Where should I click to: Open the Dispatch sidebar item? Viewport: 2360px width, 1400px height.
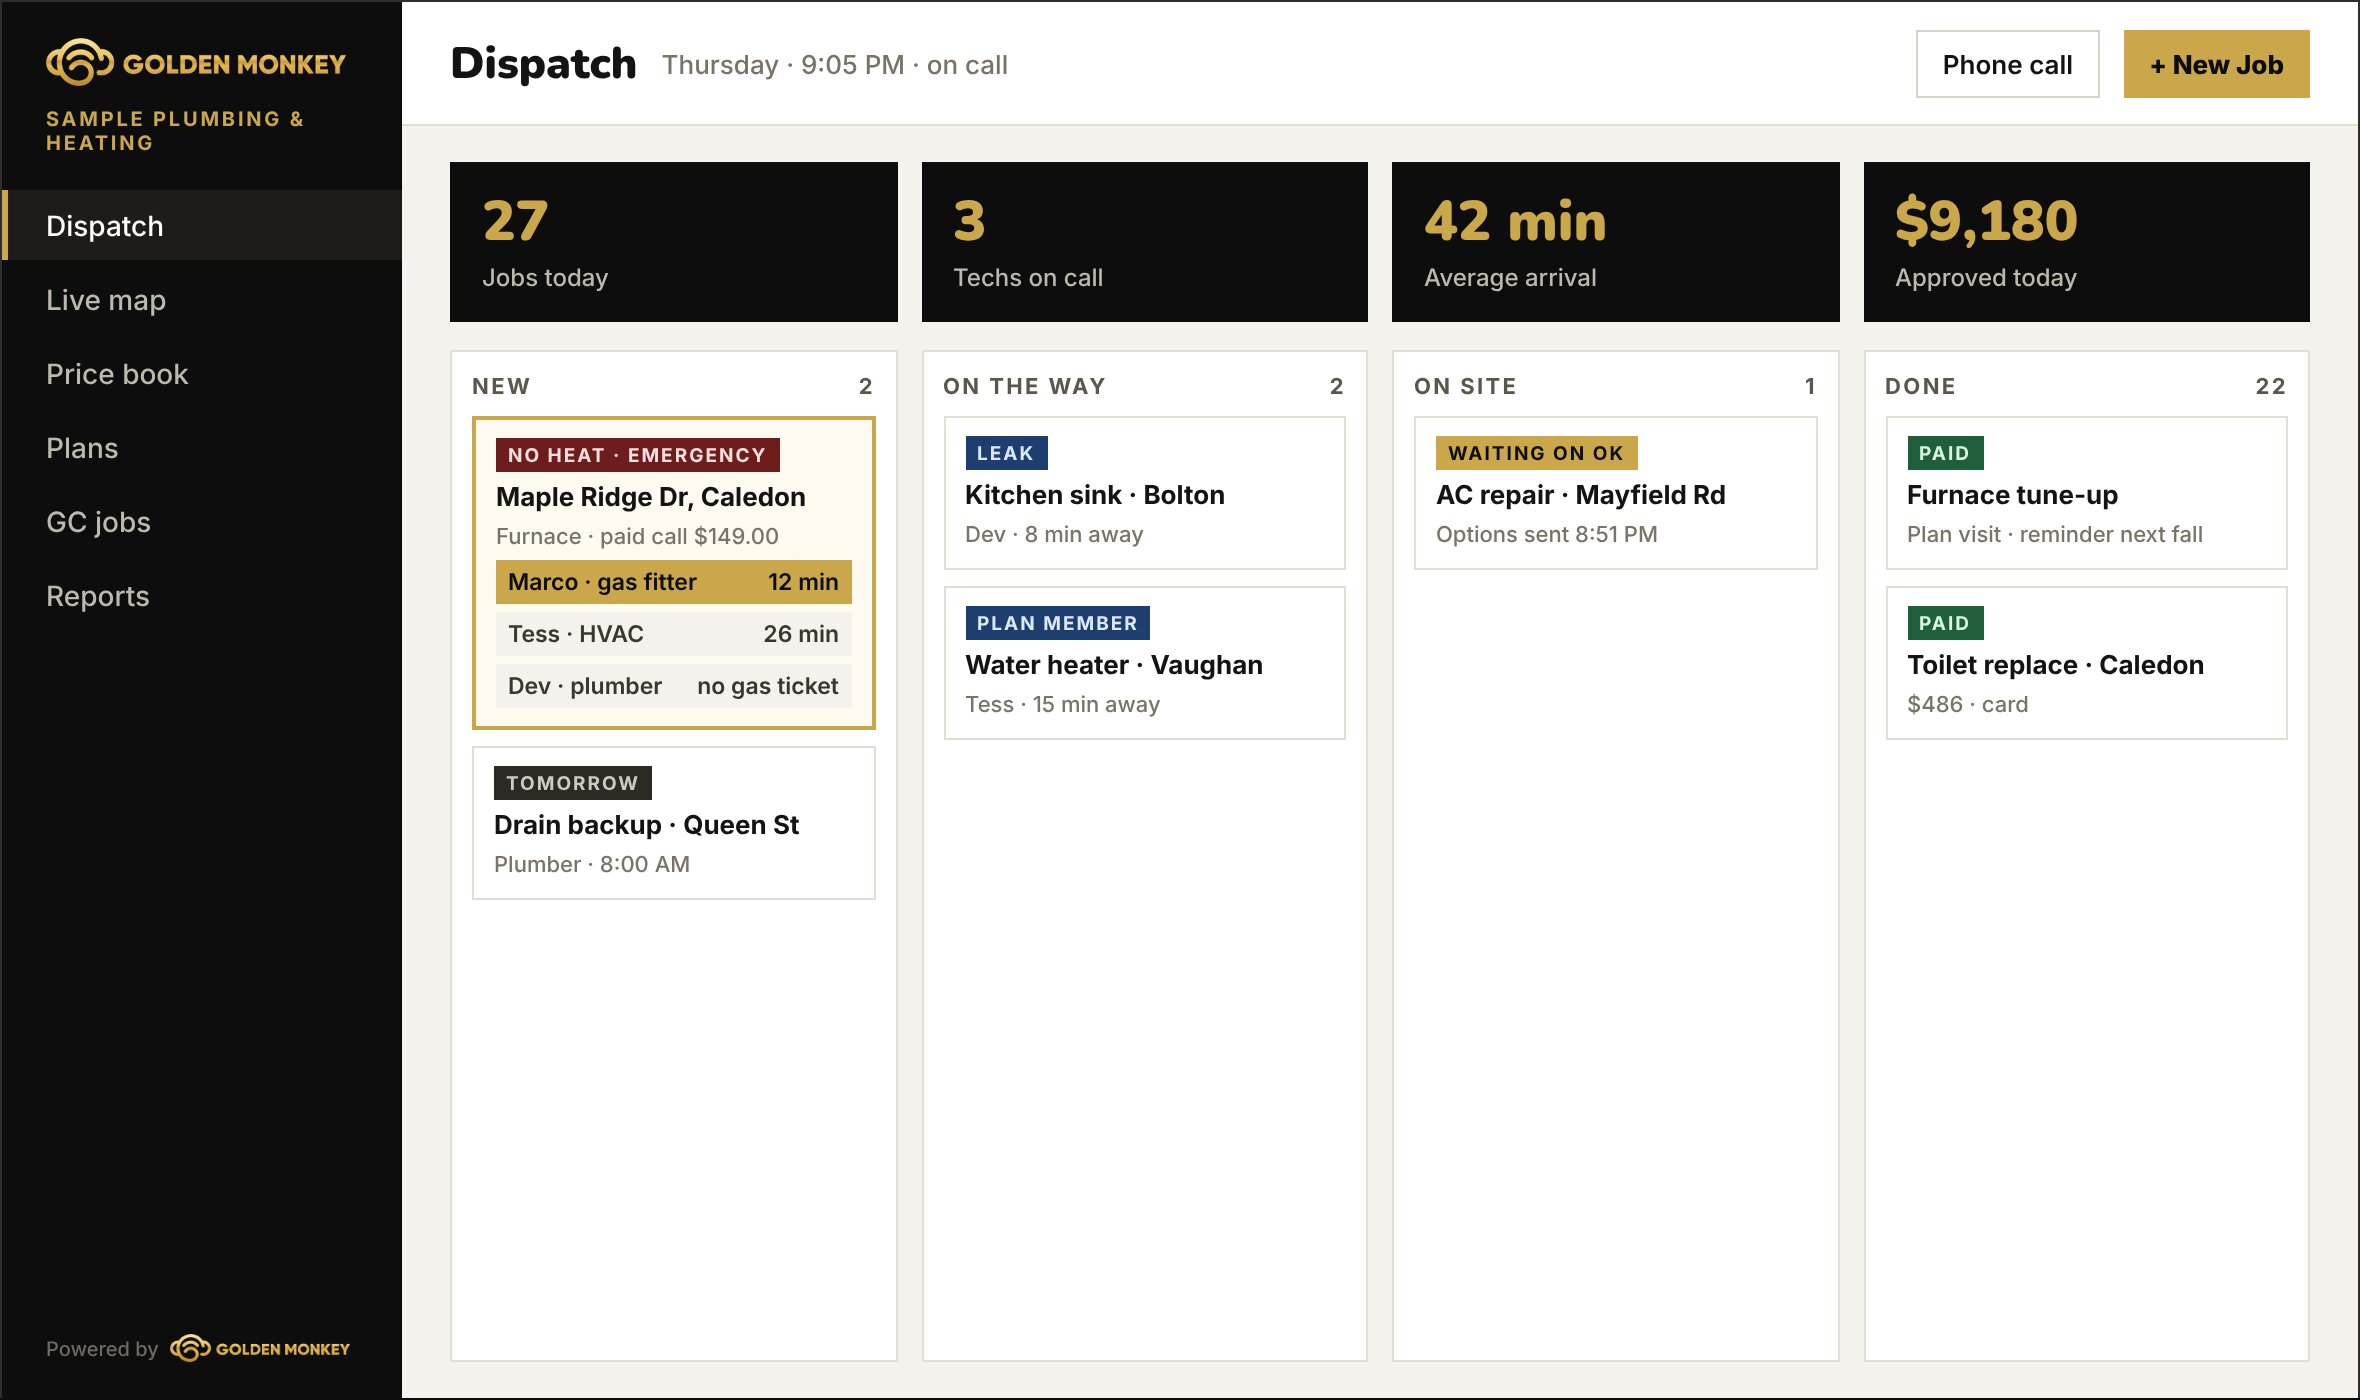pos(202,225)
